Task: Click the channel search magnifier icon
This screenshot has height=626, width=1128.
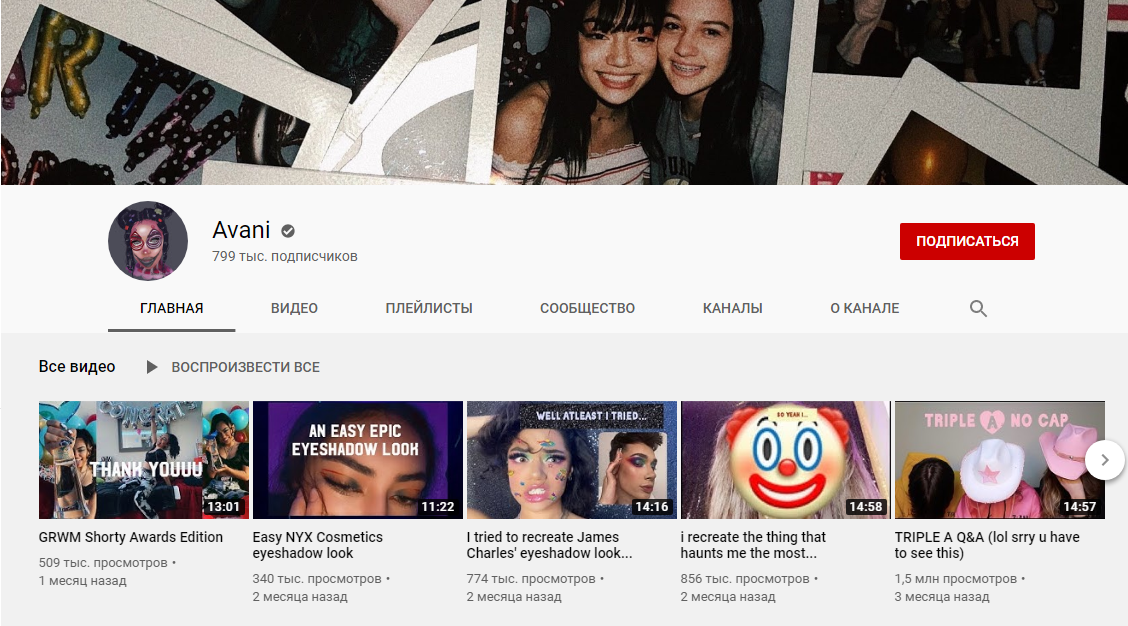Action: (x=978, y=309)
